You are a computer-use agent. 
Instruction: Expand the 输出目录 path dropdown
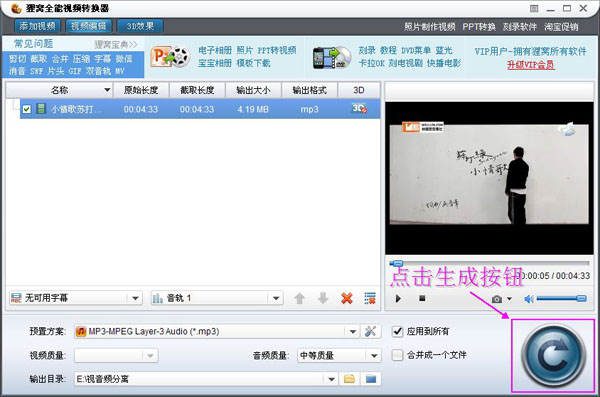click(x=331, y=379)
